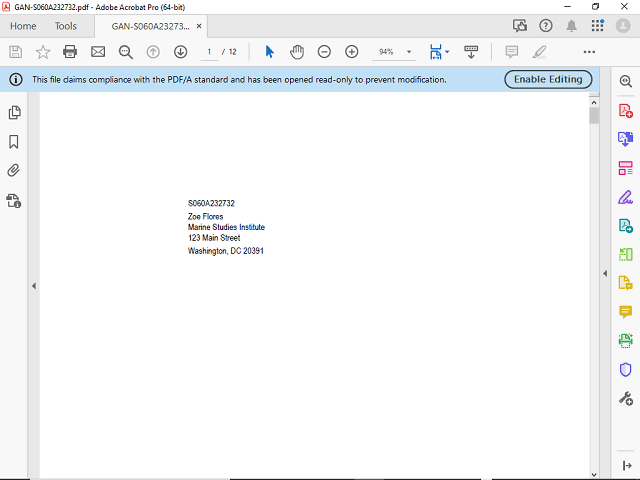Open the right-pane search tool

(625, 81)
